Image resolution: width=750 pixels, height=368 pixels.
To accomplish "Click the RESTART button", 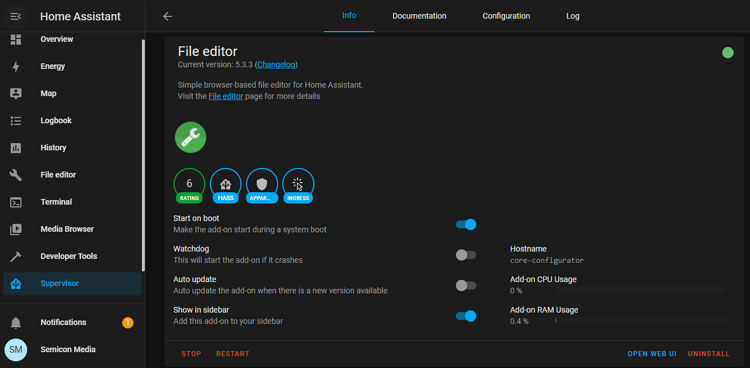I will (232, 354).
